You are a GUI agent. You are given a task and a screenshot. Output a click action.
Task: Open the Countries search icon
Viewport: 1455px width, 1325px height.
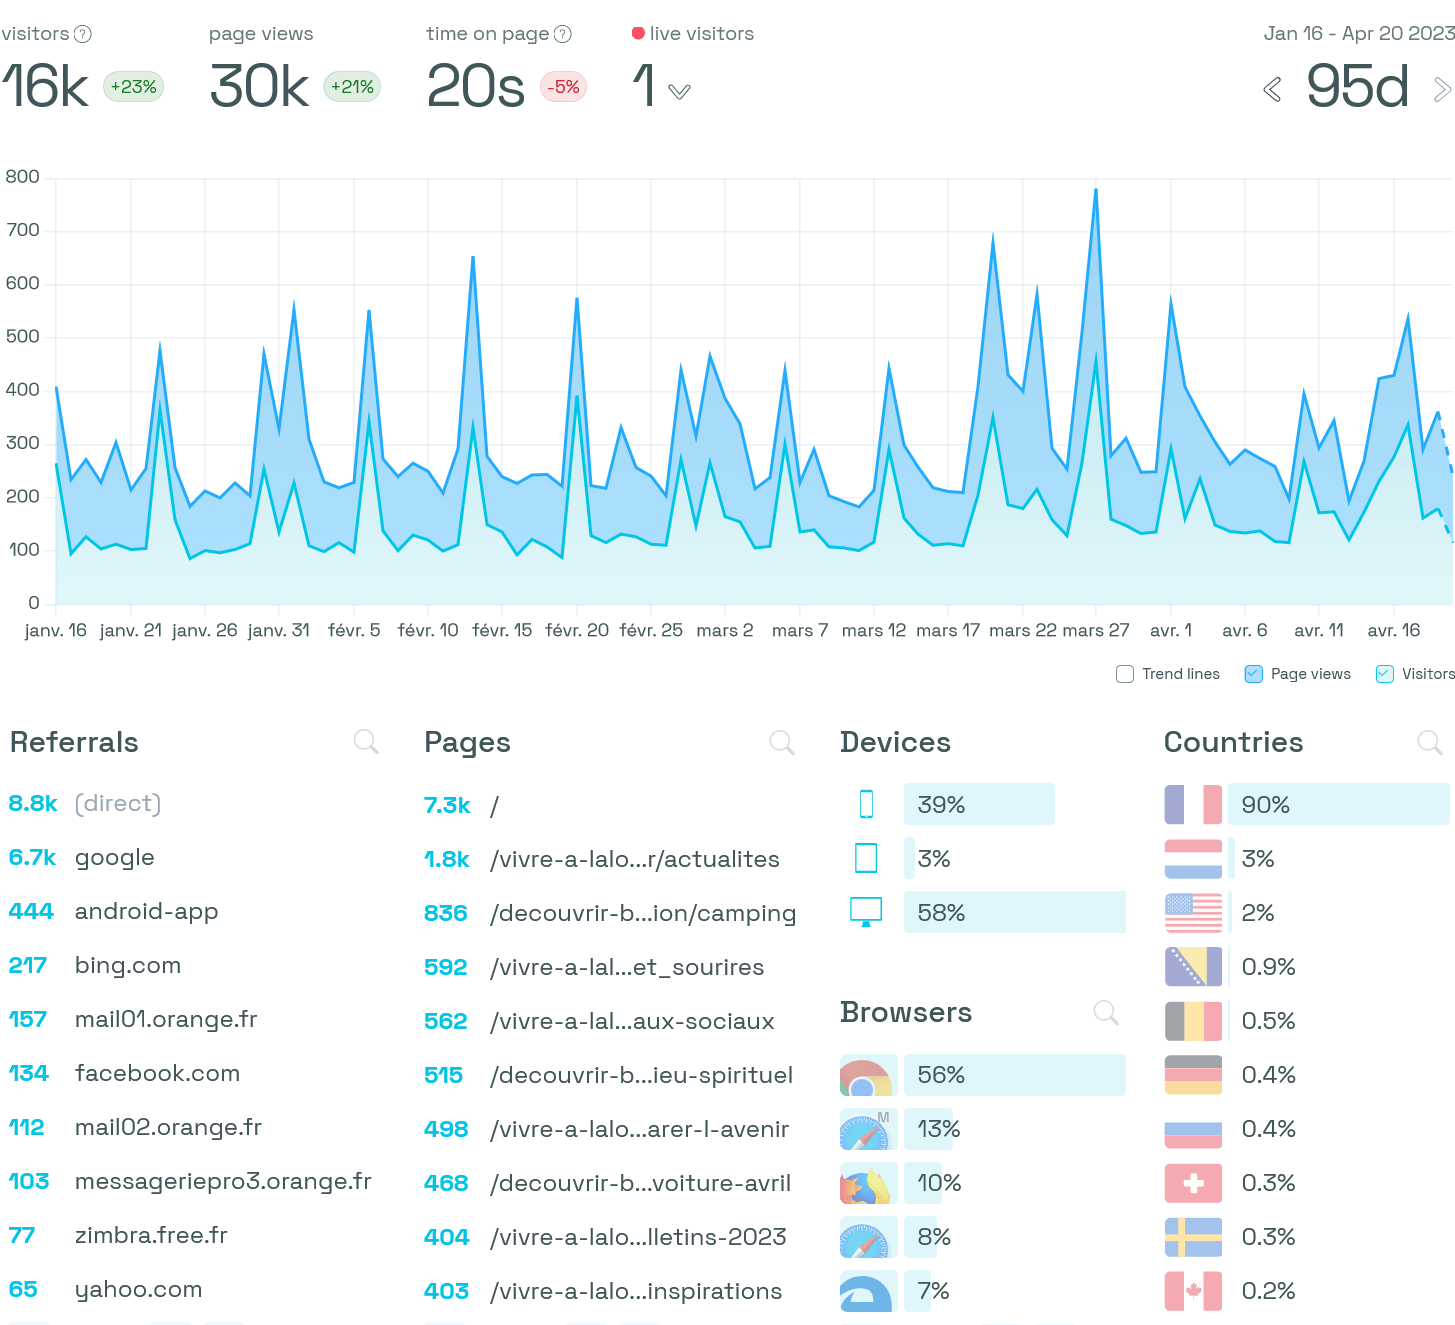click(x=1430, y=742)
